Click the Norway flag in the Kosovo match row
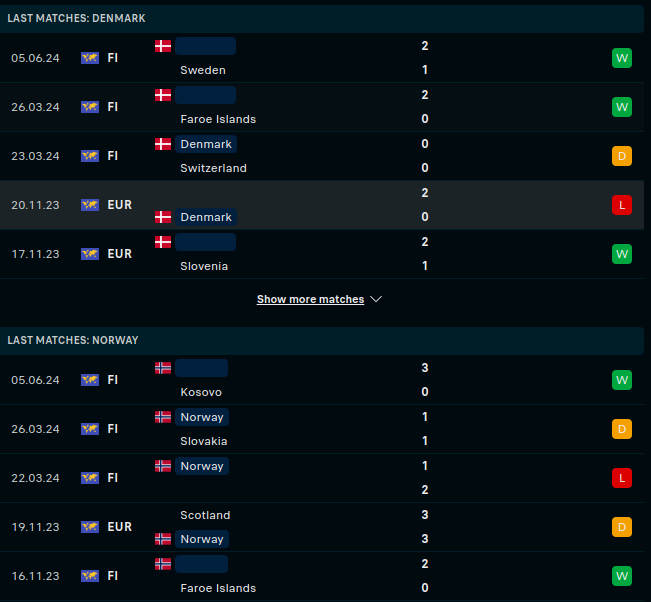This screenshot has width=651, height=602. click(163, 368)
